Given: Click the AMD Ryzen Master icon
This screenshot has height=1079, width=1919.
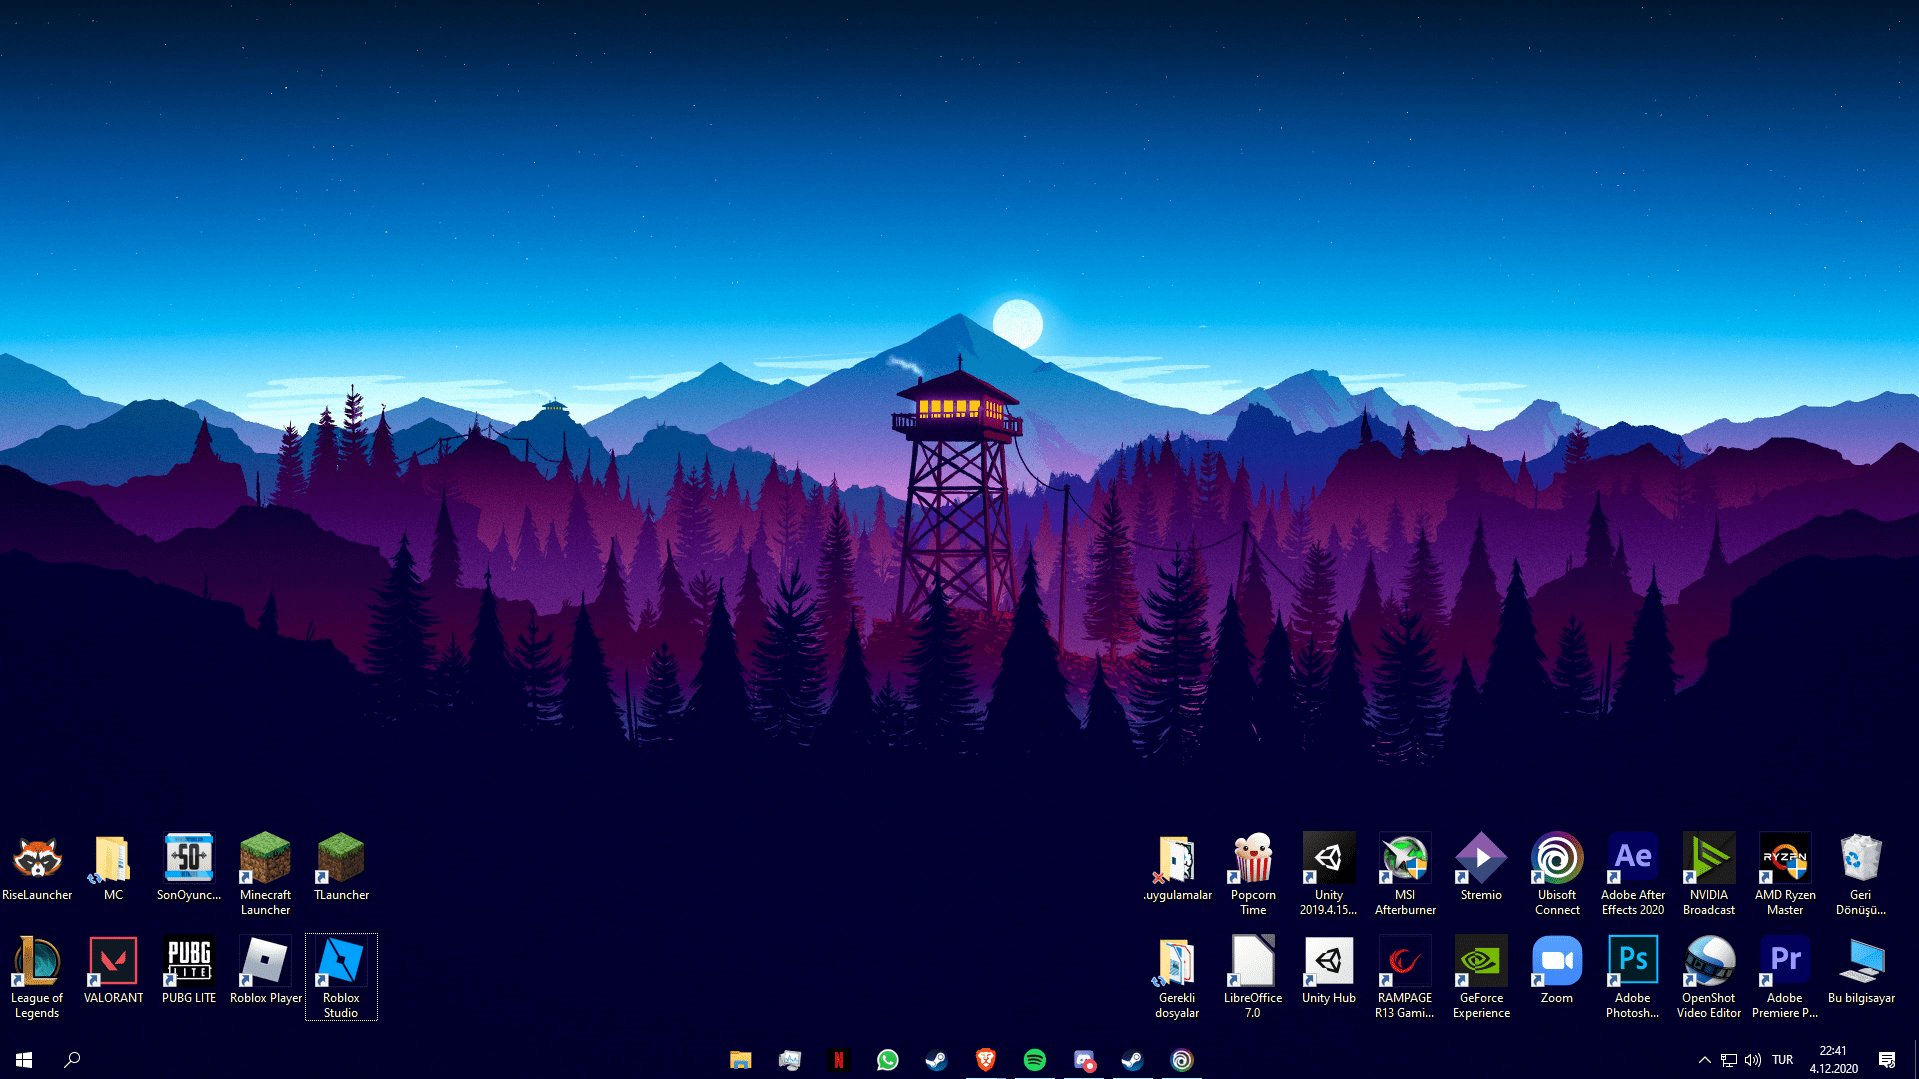Looking at the screenshot, I should 1785,874.
